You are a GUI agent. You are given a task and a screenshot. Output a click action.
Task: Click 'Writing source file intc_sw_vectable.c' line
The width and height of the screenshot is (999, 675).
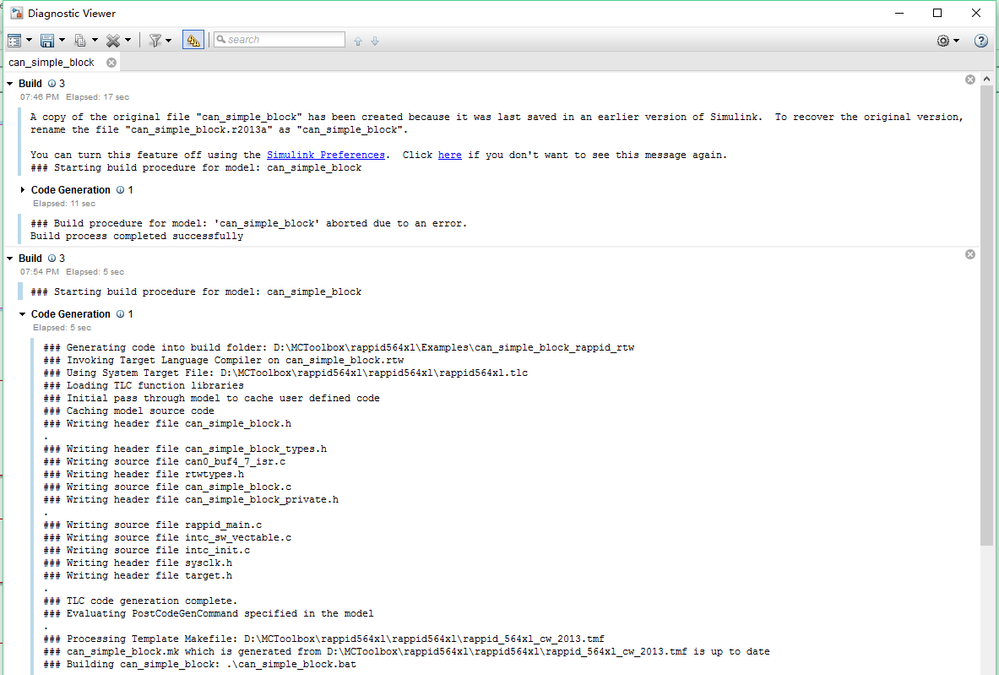point(167,538)
